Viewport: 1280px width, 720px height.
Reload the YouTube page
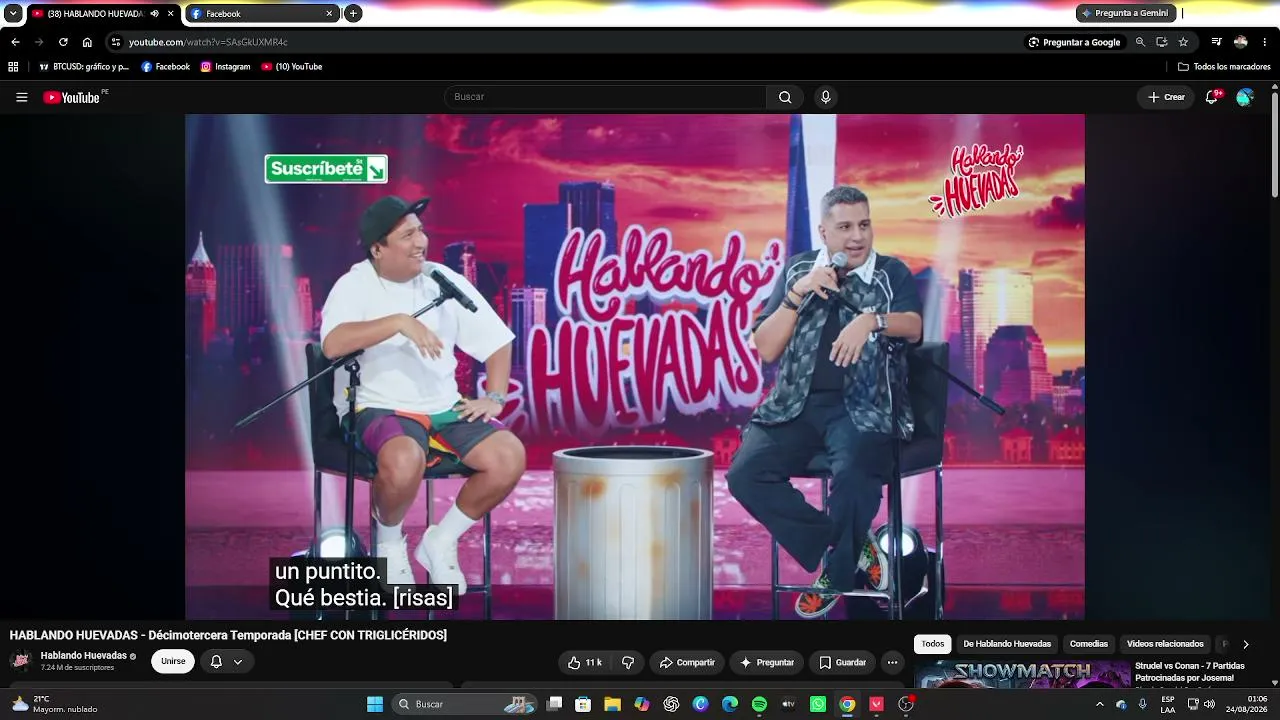pos(63,42)
